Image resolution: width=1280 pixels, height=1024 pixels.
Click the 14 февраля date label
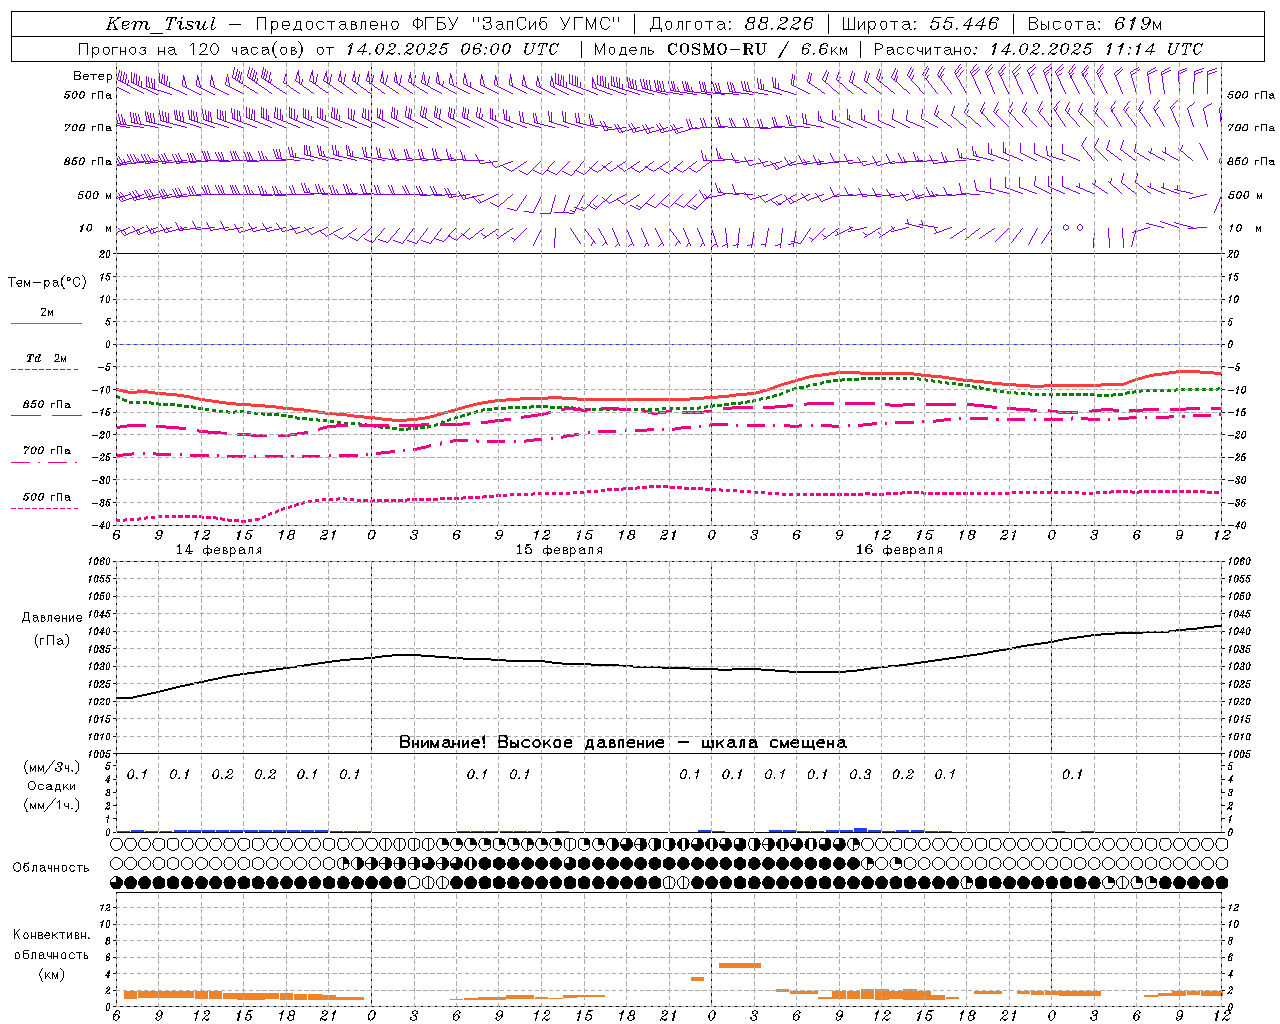click(218, 550)
